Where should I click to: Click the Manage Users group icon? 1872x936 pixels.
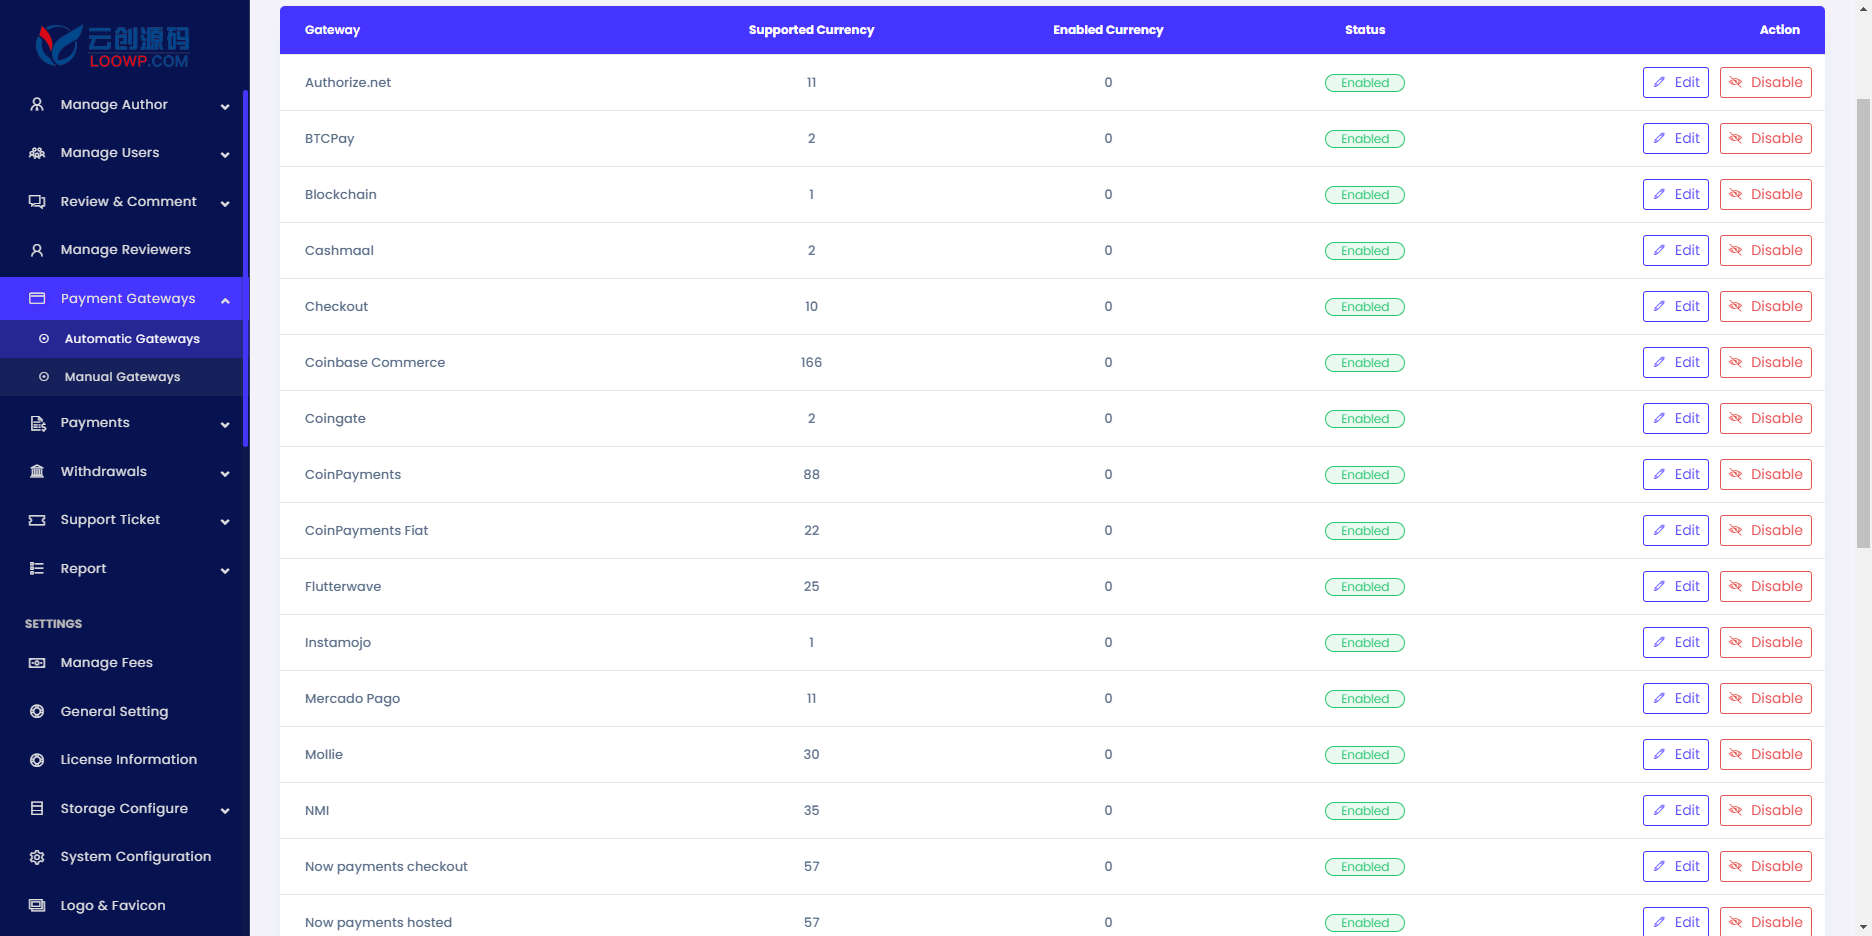click(37, 153)
